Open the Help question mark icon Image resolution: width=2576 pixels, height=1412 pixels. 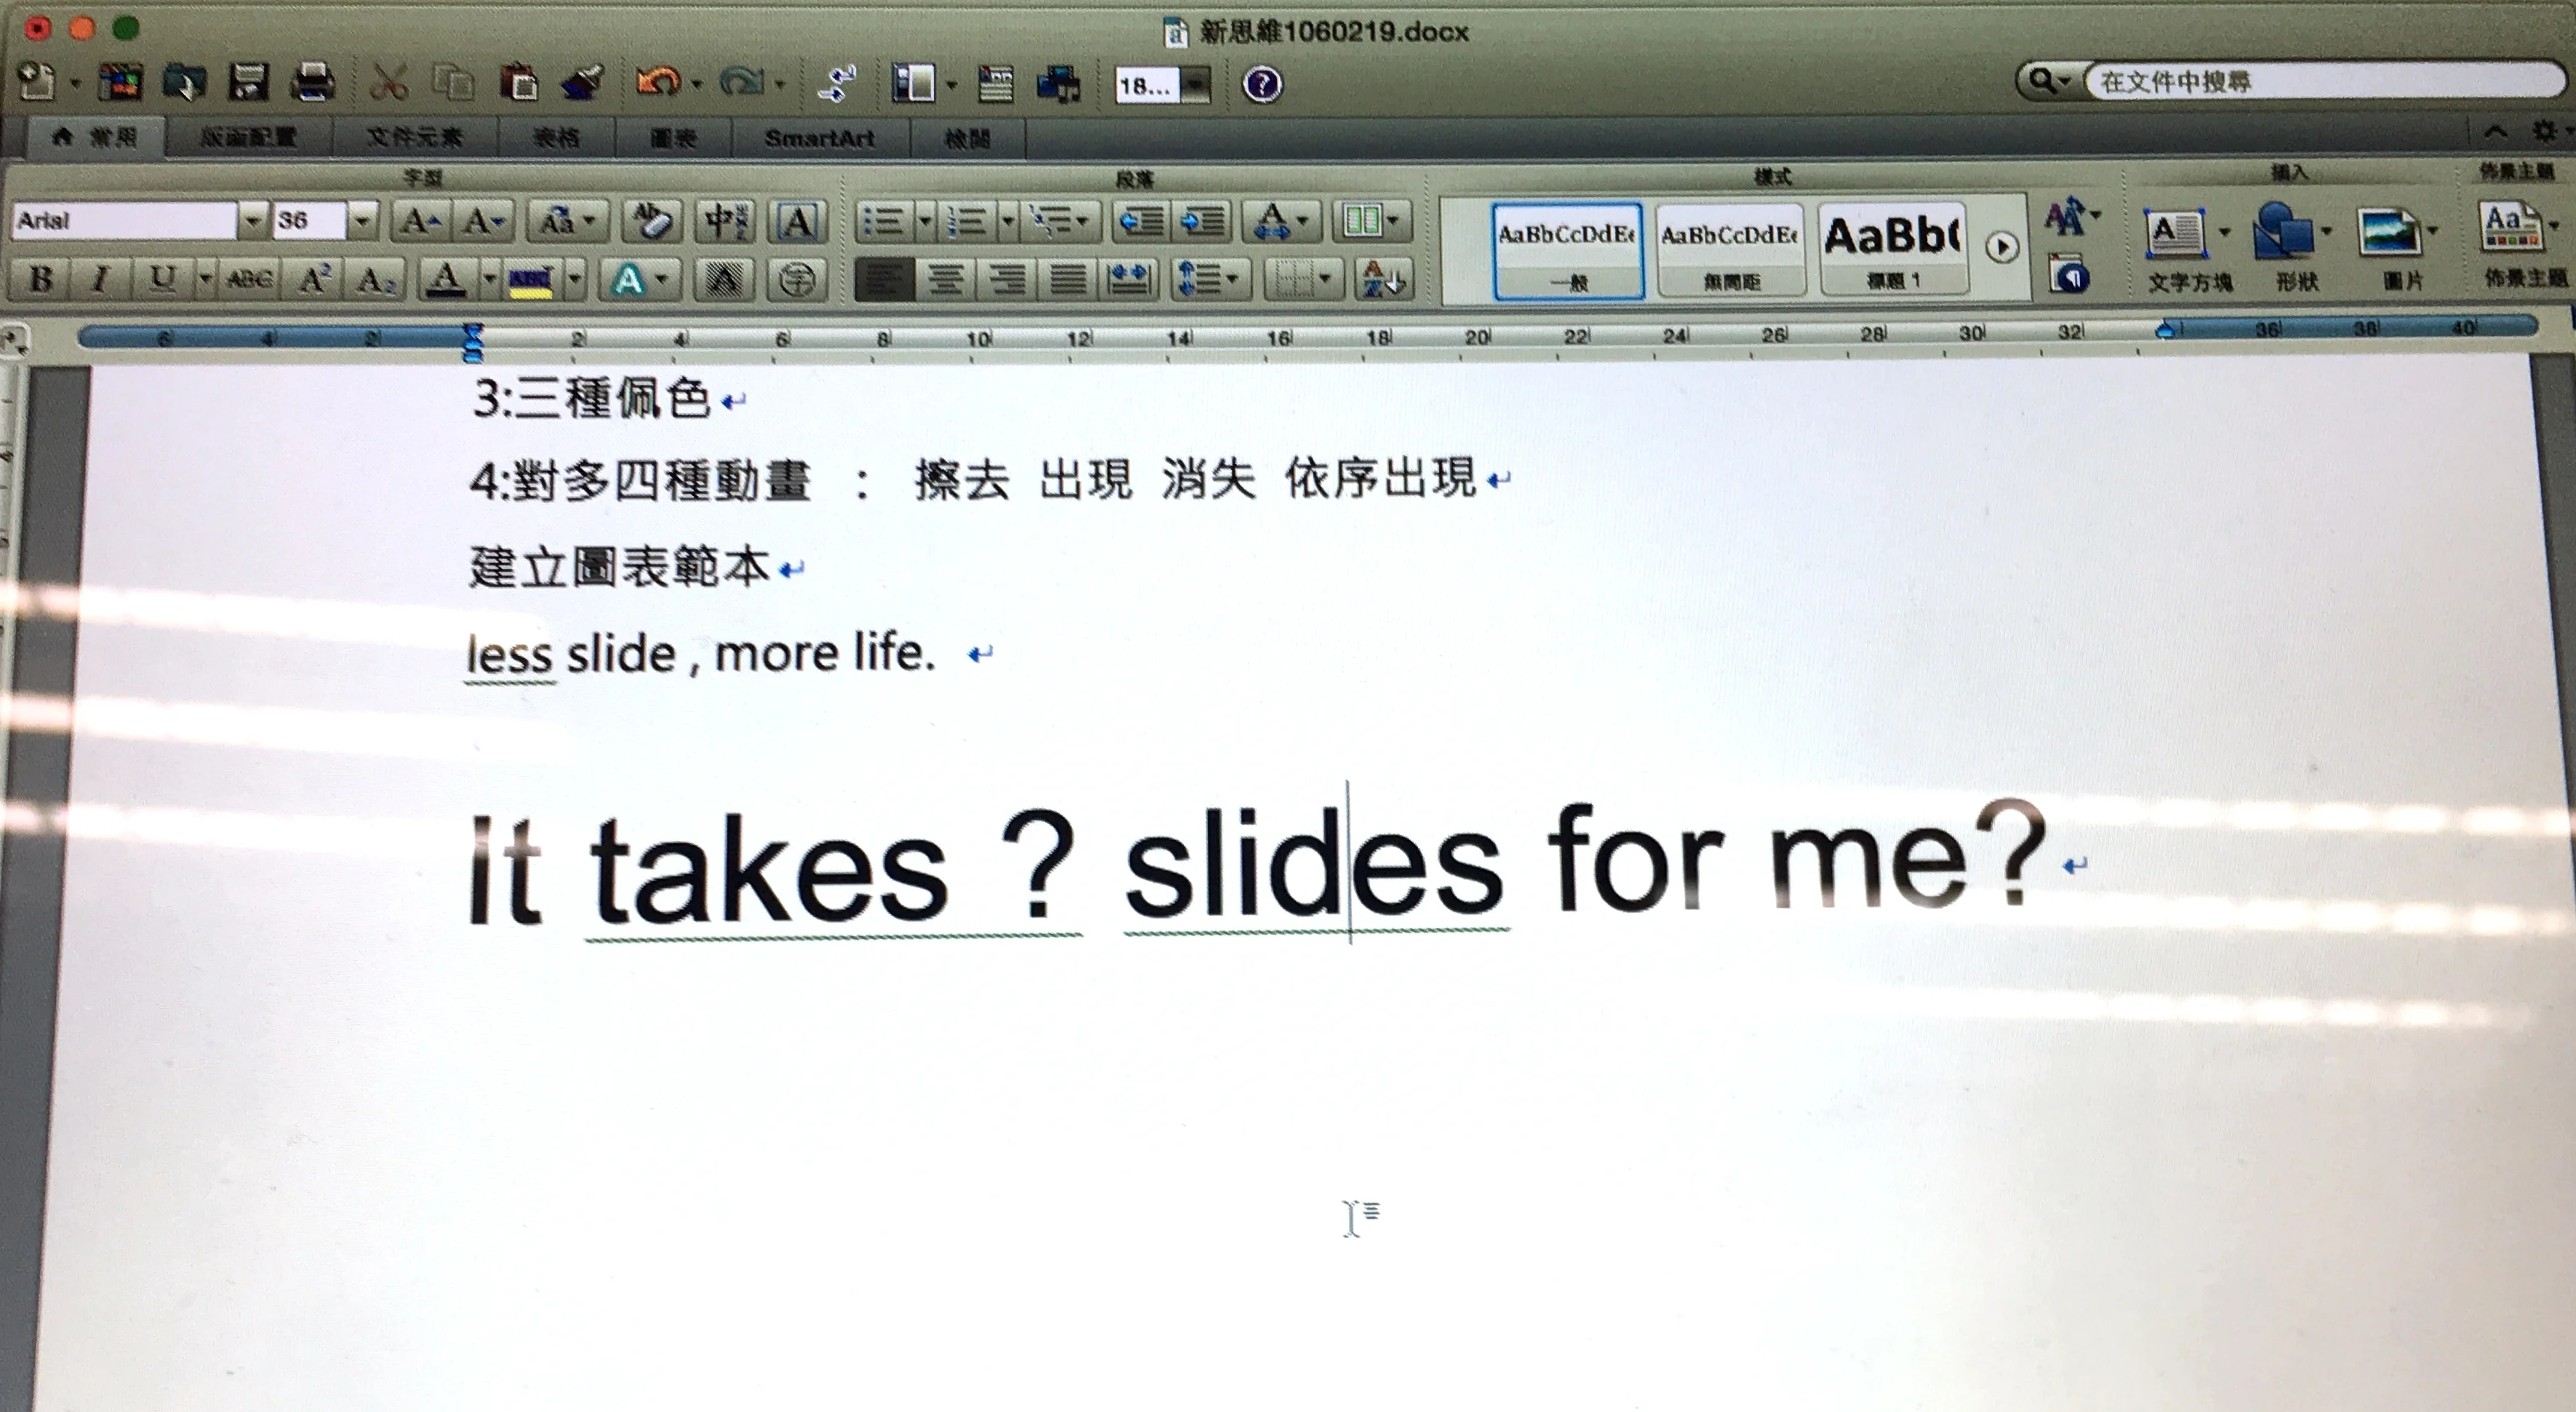coord(1262,84)
